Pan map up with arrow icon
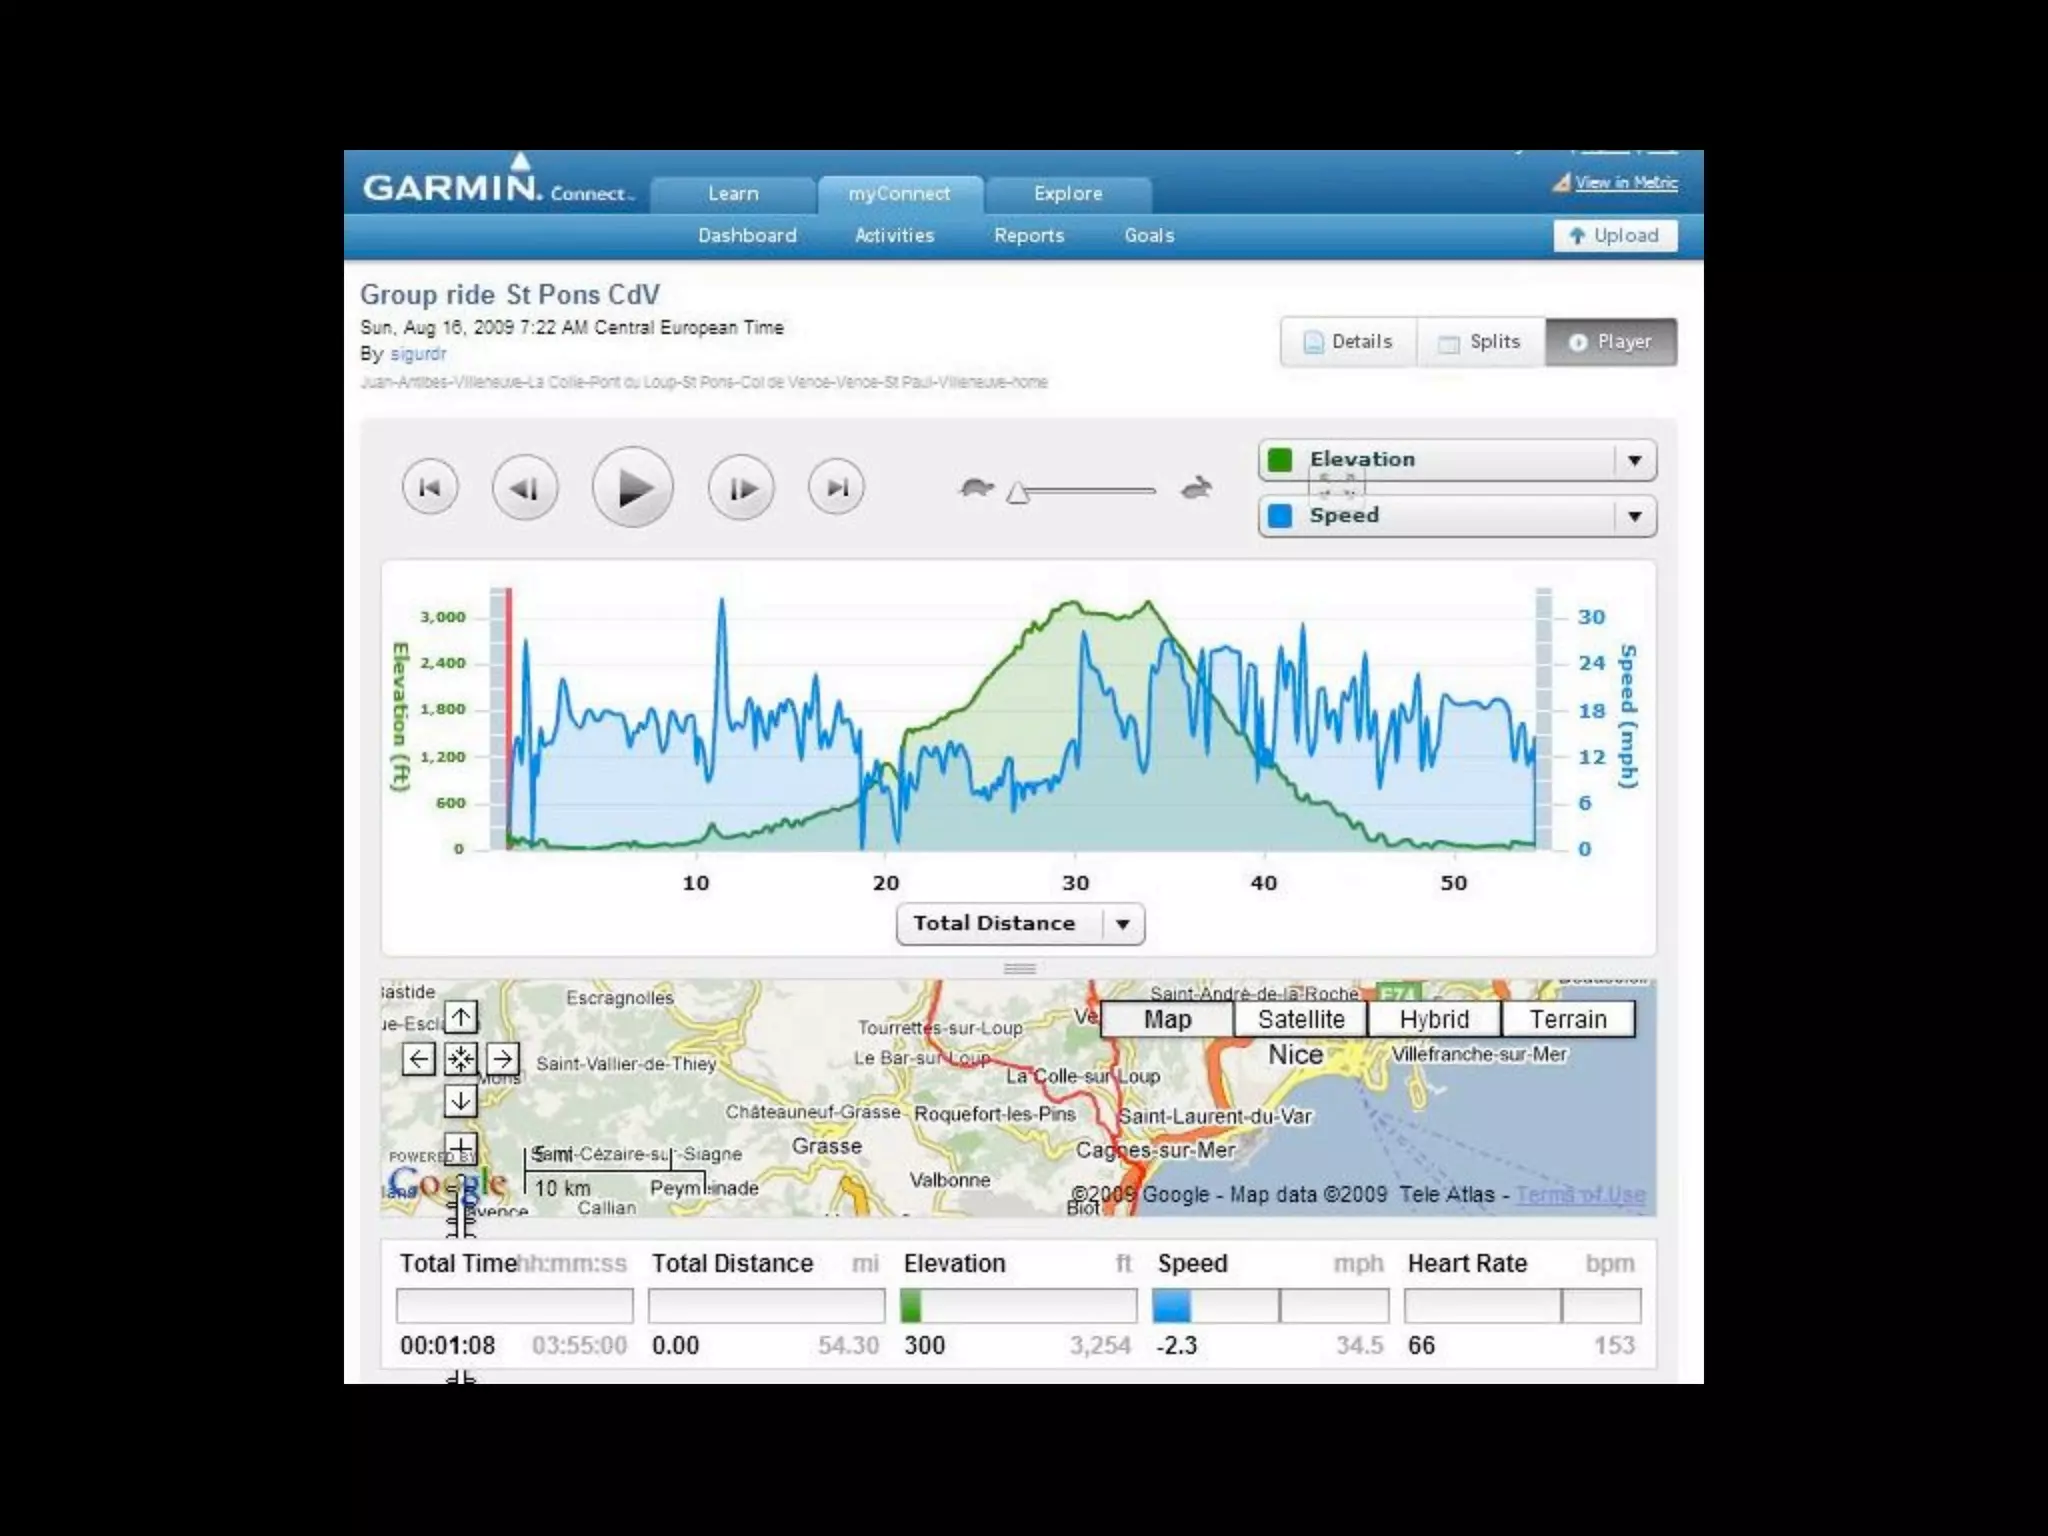This screenshot has width=2048, height=1536. click(x=460, y=1017)
